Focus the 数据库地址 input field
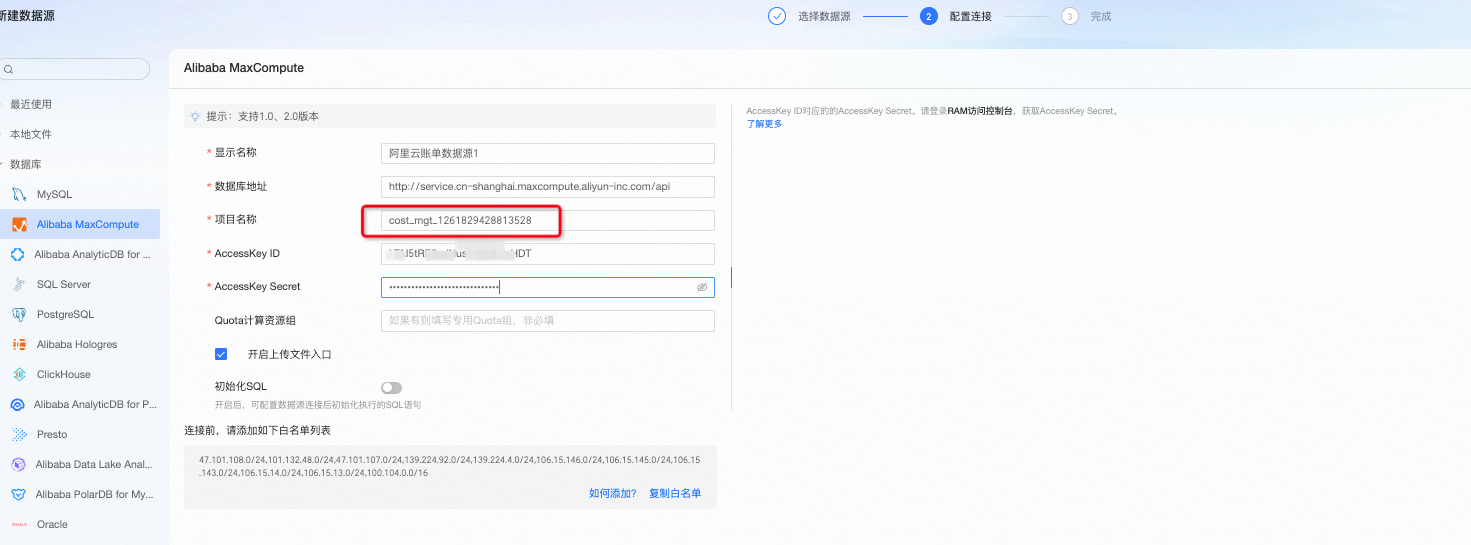Image resolution: width=1471 pixels, height=545 pixels. 548,187
